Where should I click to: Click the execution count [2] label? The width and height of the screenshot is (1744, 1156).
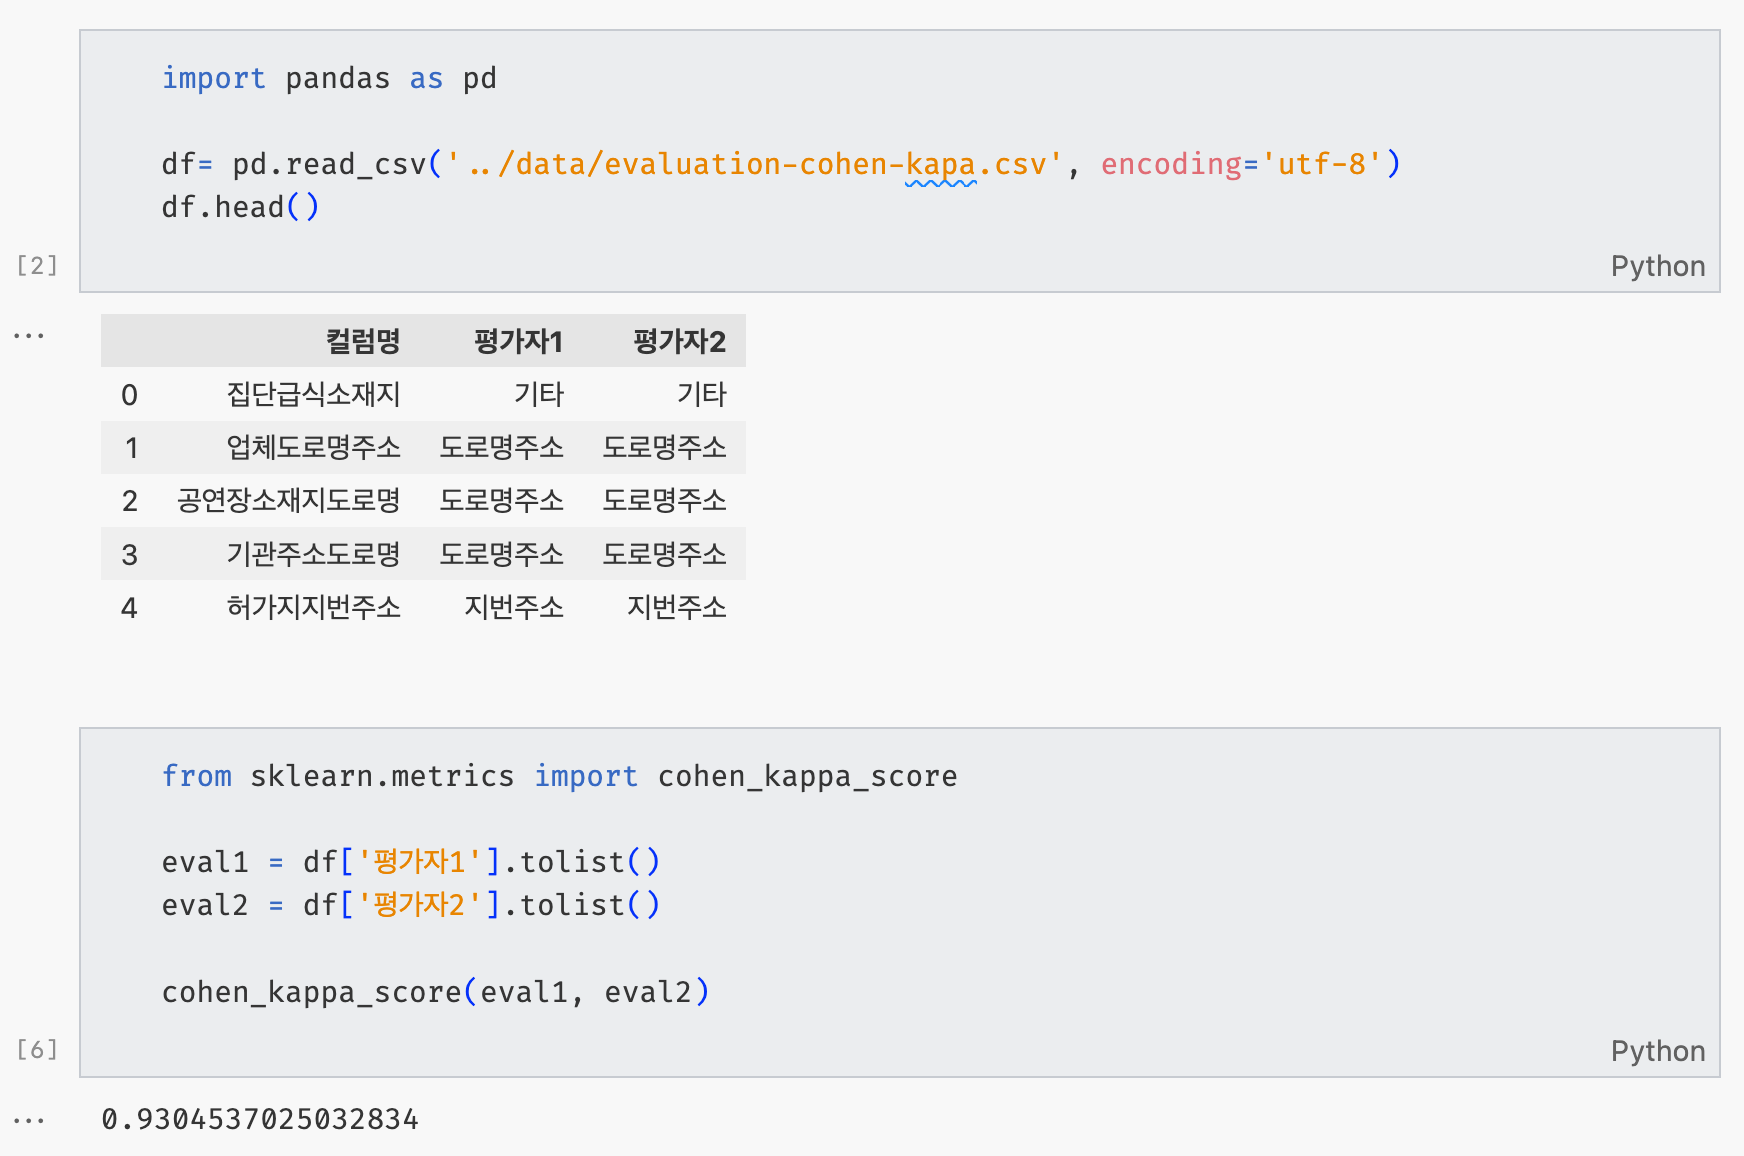(37, 266)
